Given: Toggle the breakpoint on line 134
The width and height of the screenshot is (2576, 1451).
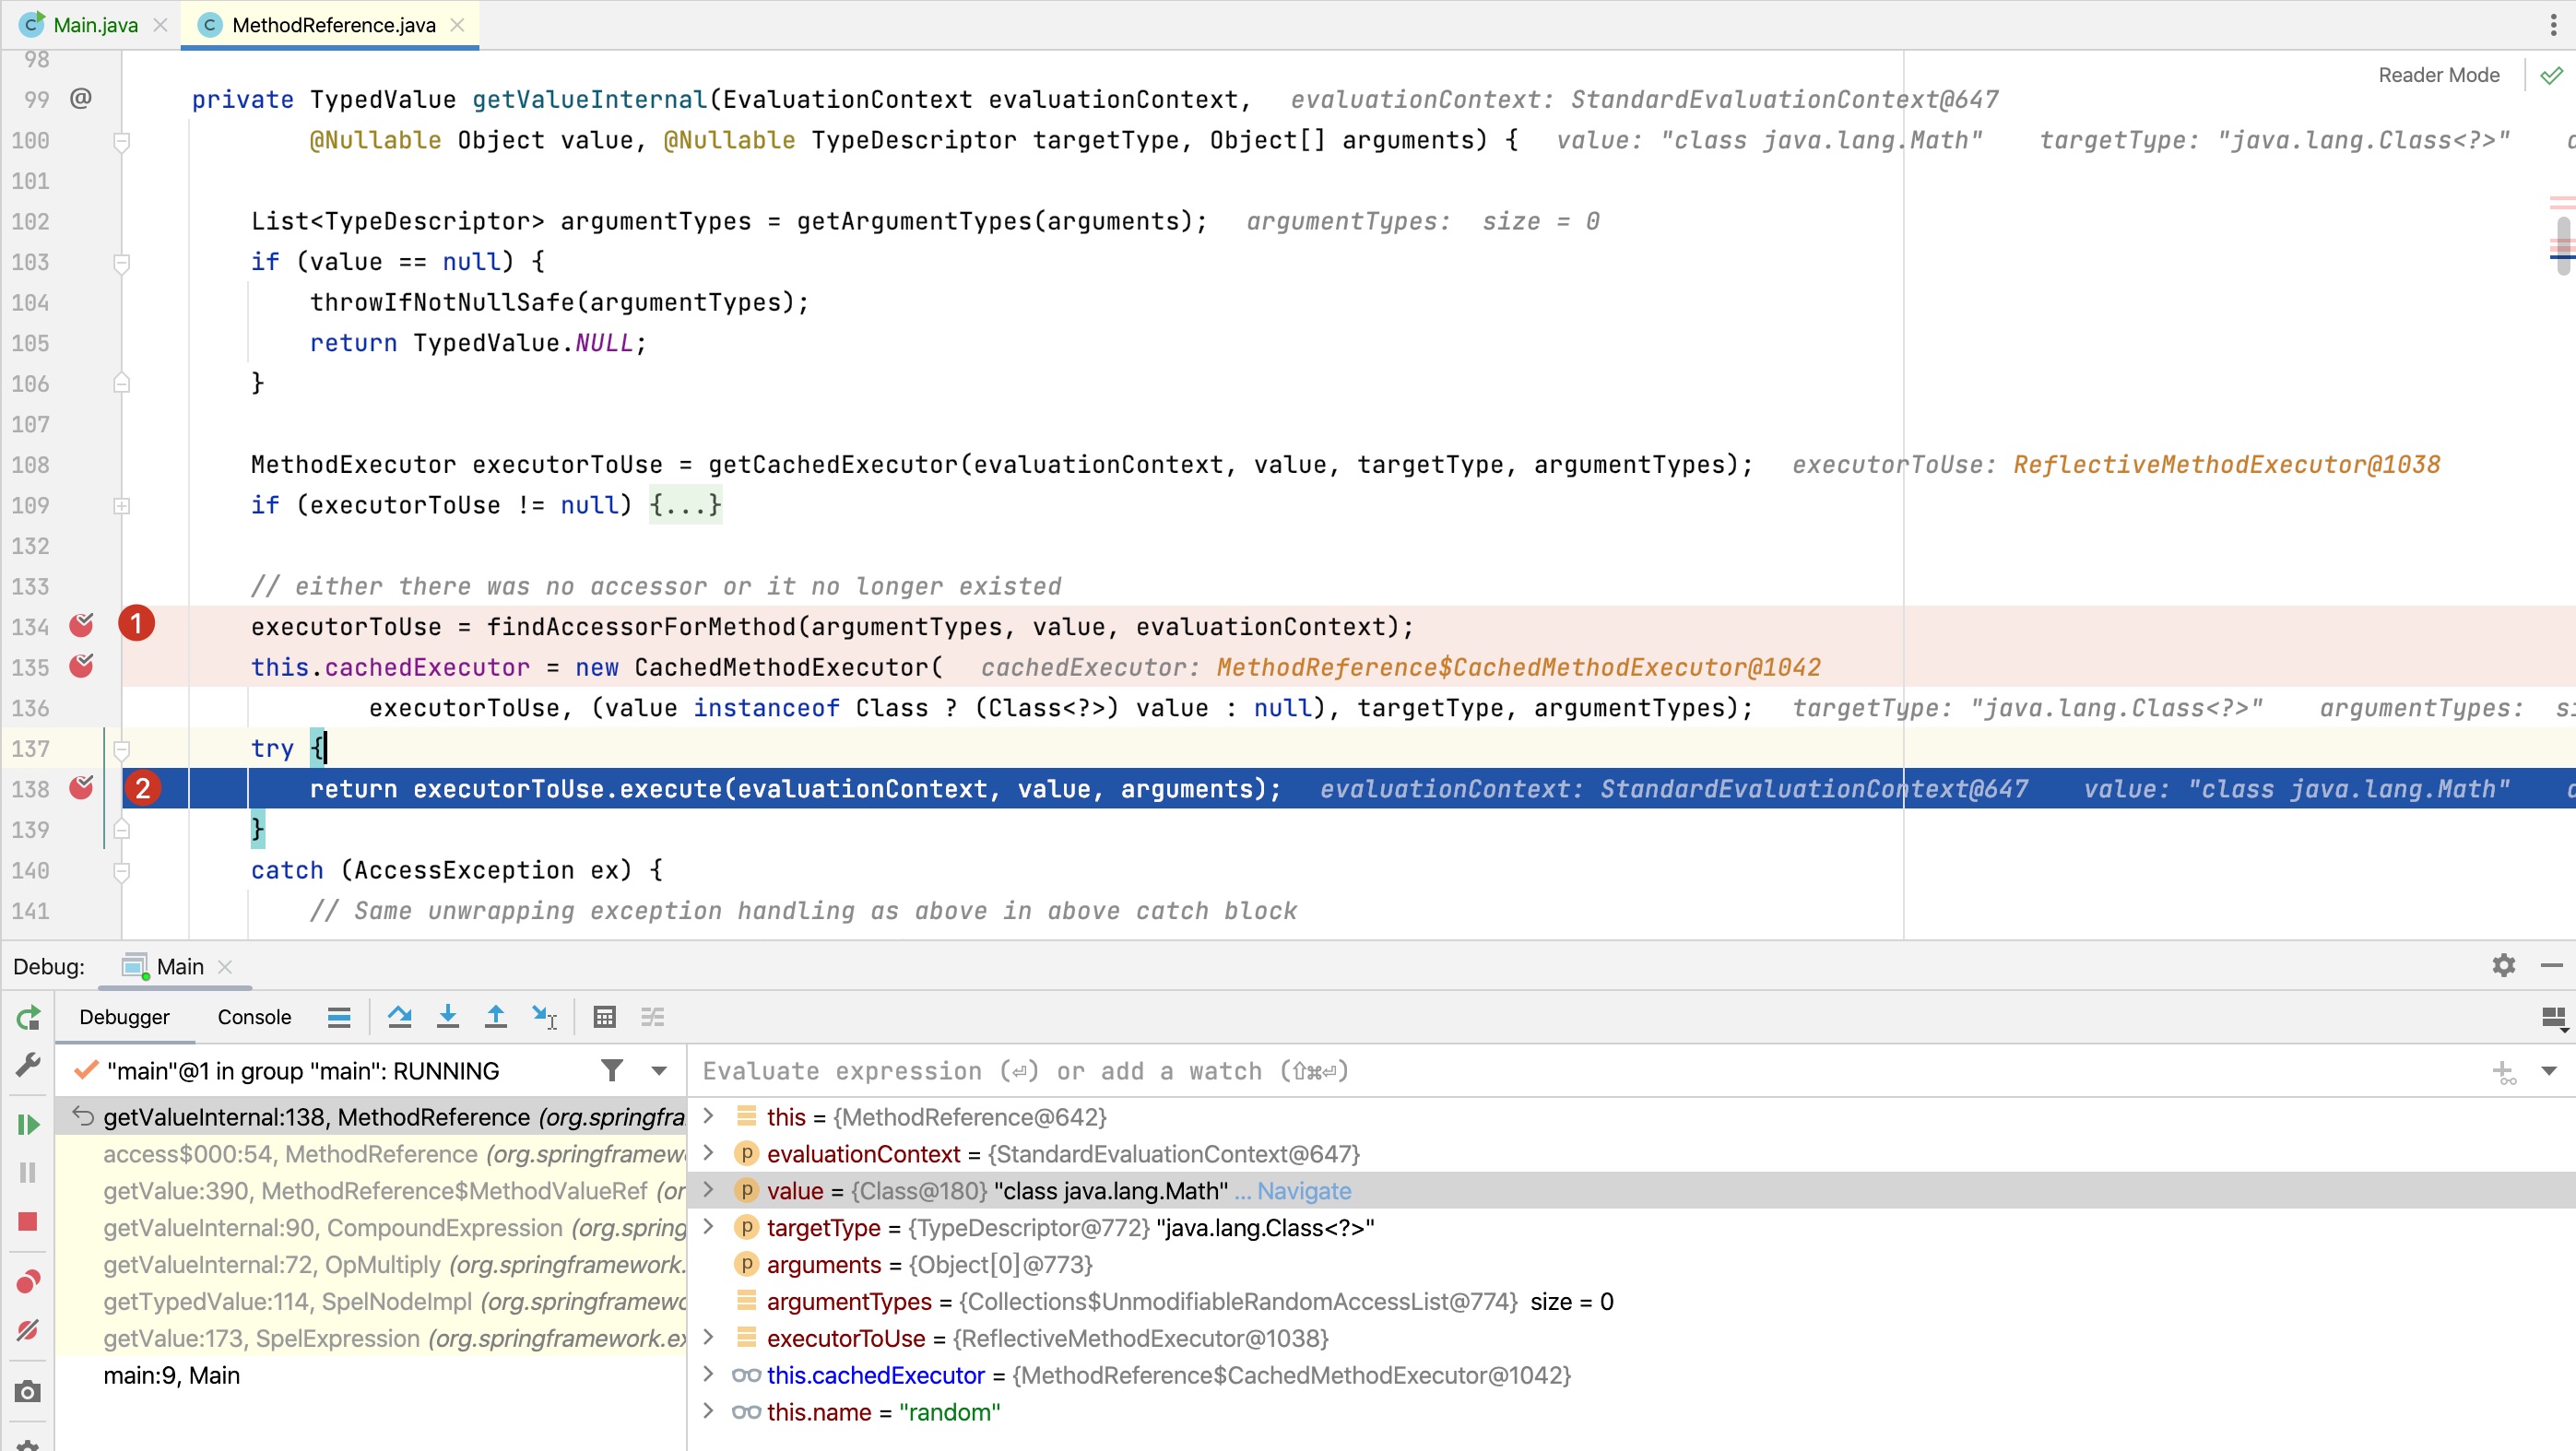Looking at the screenshot, I should 81,625.
